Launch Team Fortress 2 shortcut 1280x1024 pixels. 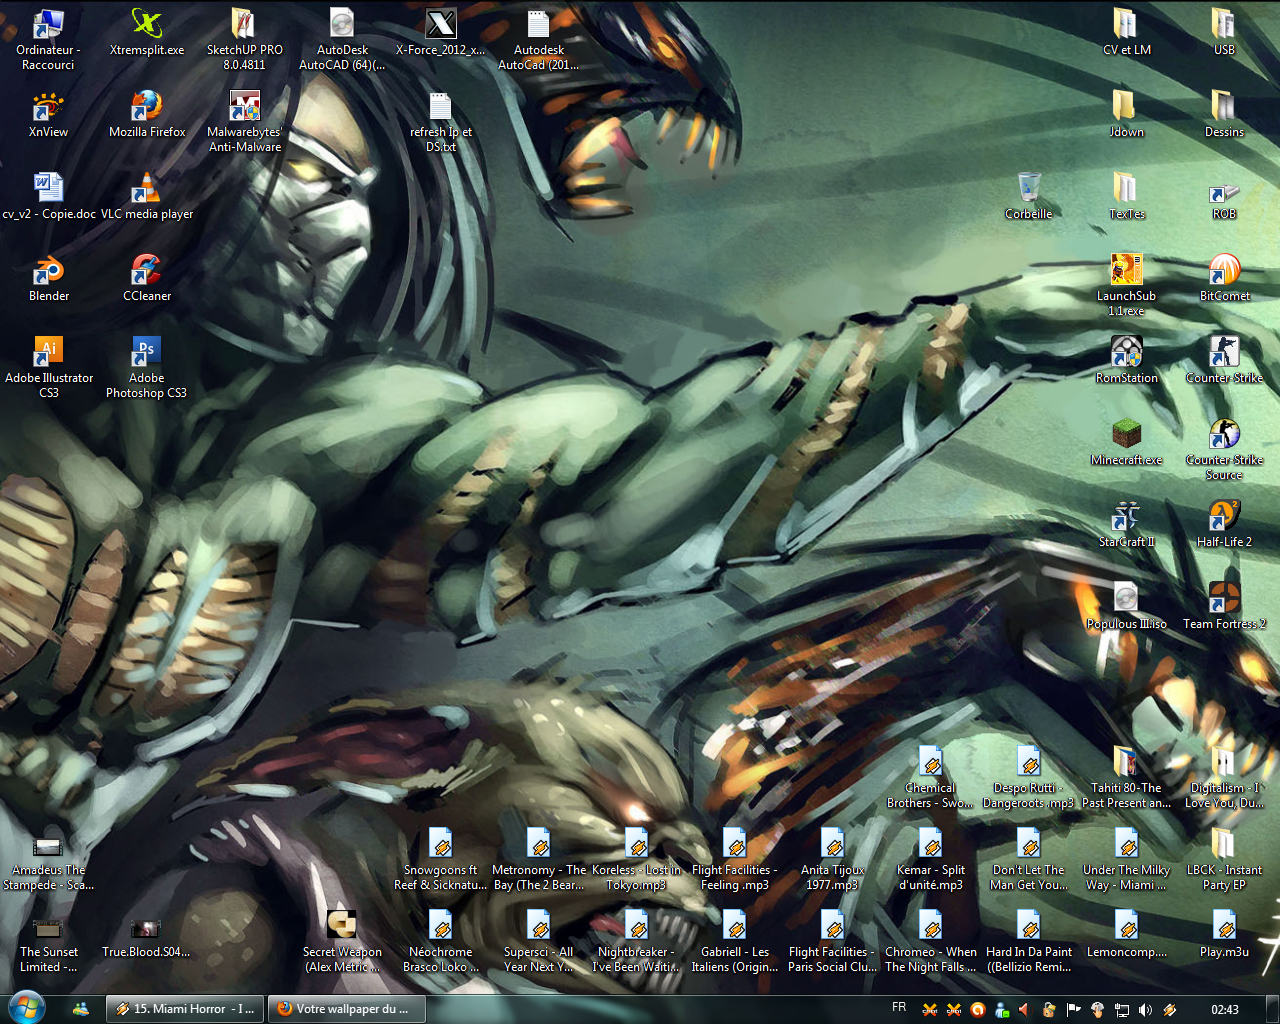tap(1224, 607)
